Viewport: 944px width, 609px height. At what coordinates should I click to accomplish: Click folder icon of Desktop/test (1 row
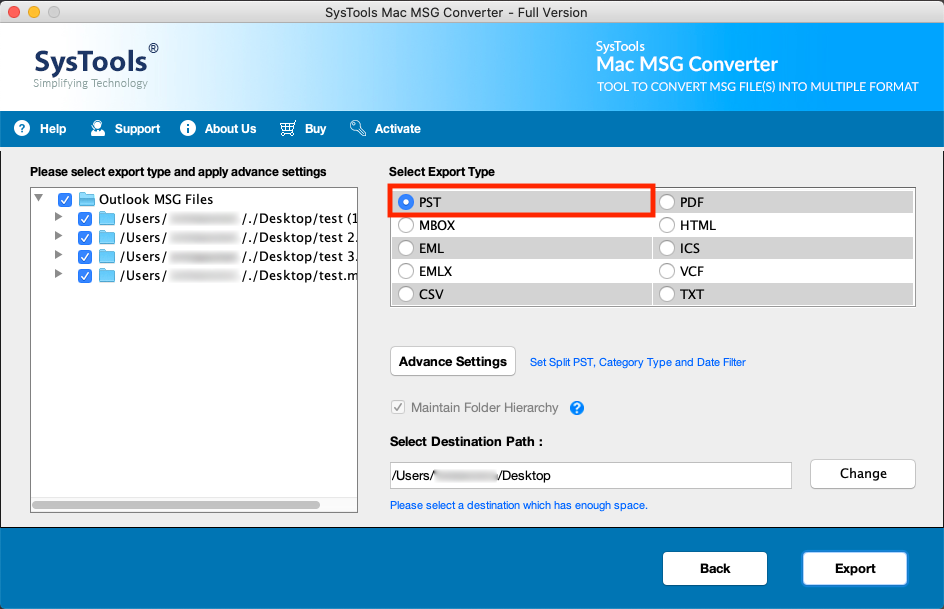coord(107,218)
